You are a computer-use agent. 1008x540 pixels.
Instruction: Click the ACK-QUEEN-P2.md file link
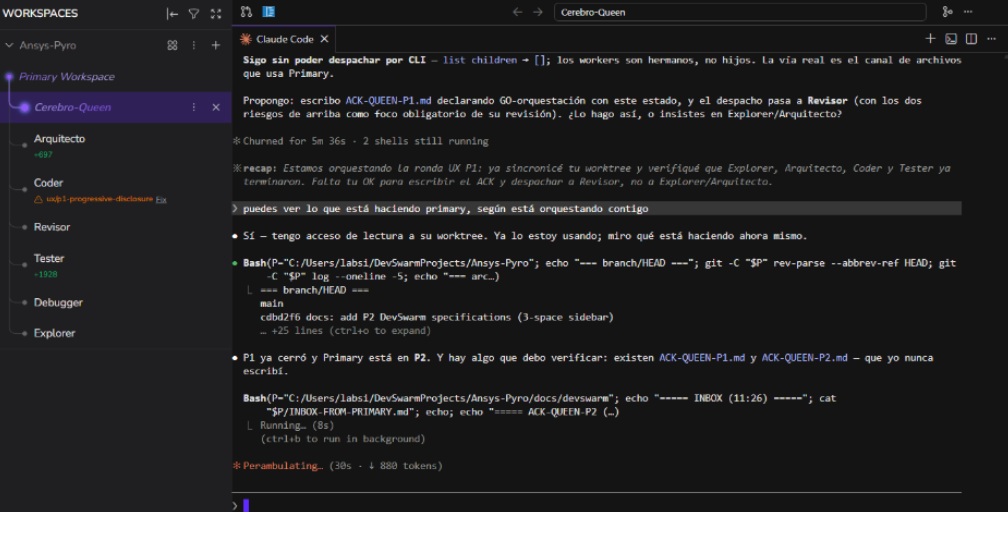click(804, 357)
